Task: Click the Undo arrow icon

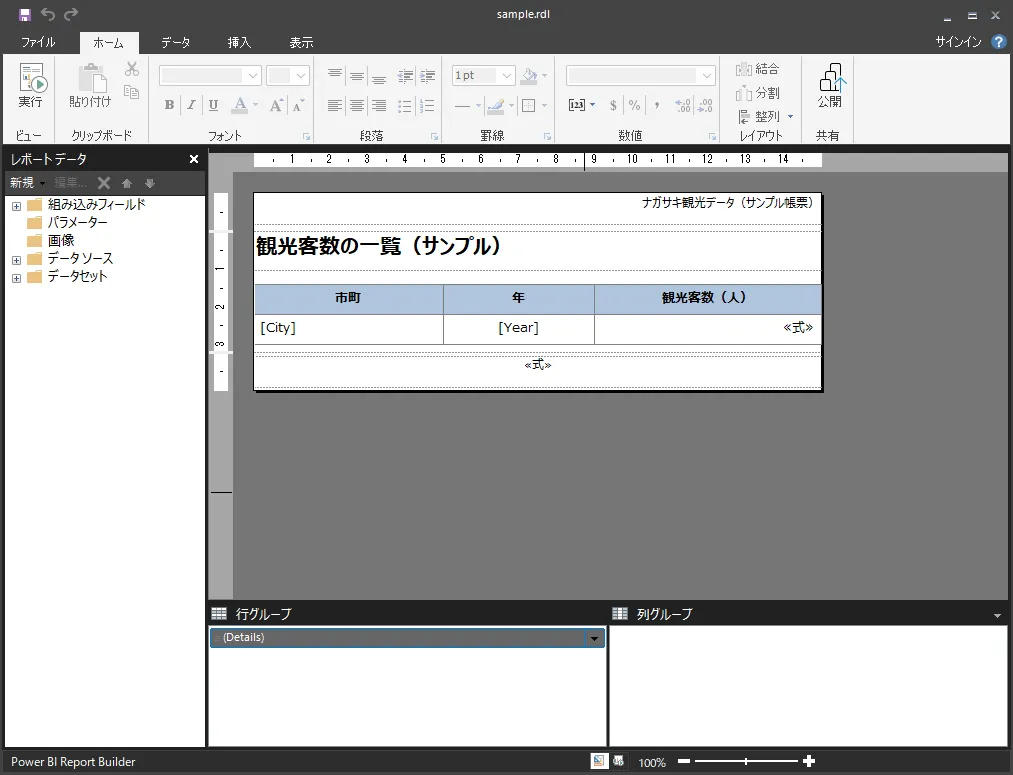Action: click(48, 14)
